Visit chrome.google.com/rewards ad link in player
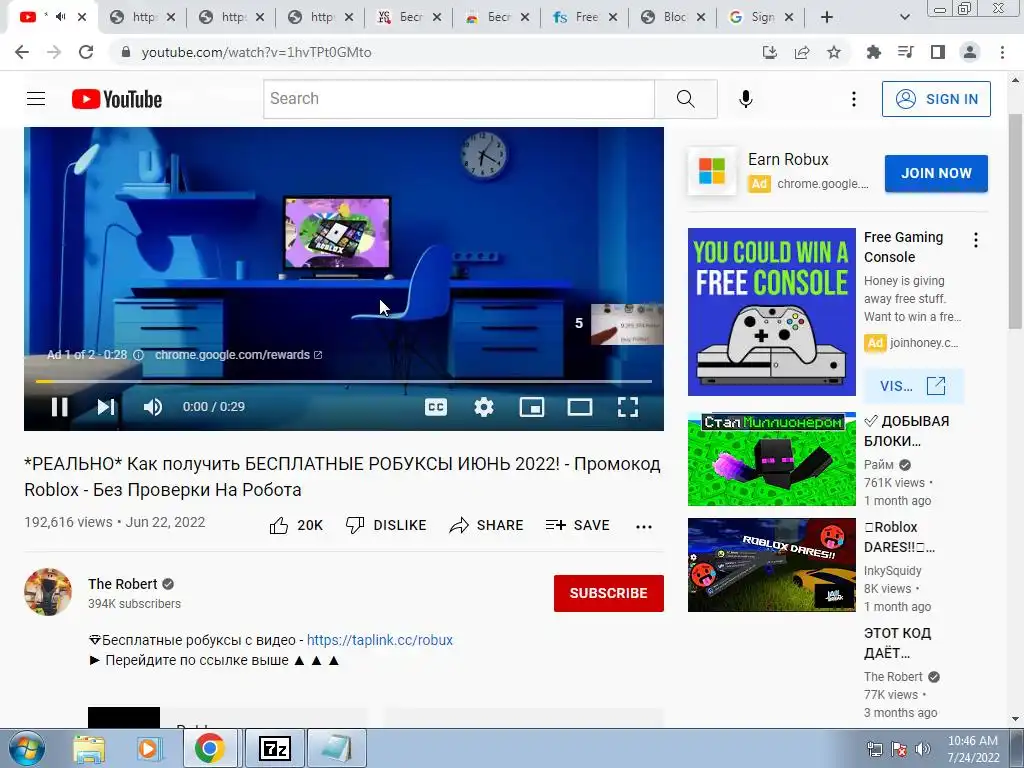 click(x=238, y=355)
